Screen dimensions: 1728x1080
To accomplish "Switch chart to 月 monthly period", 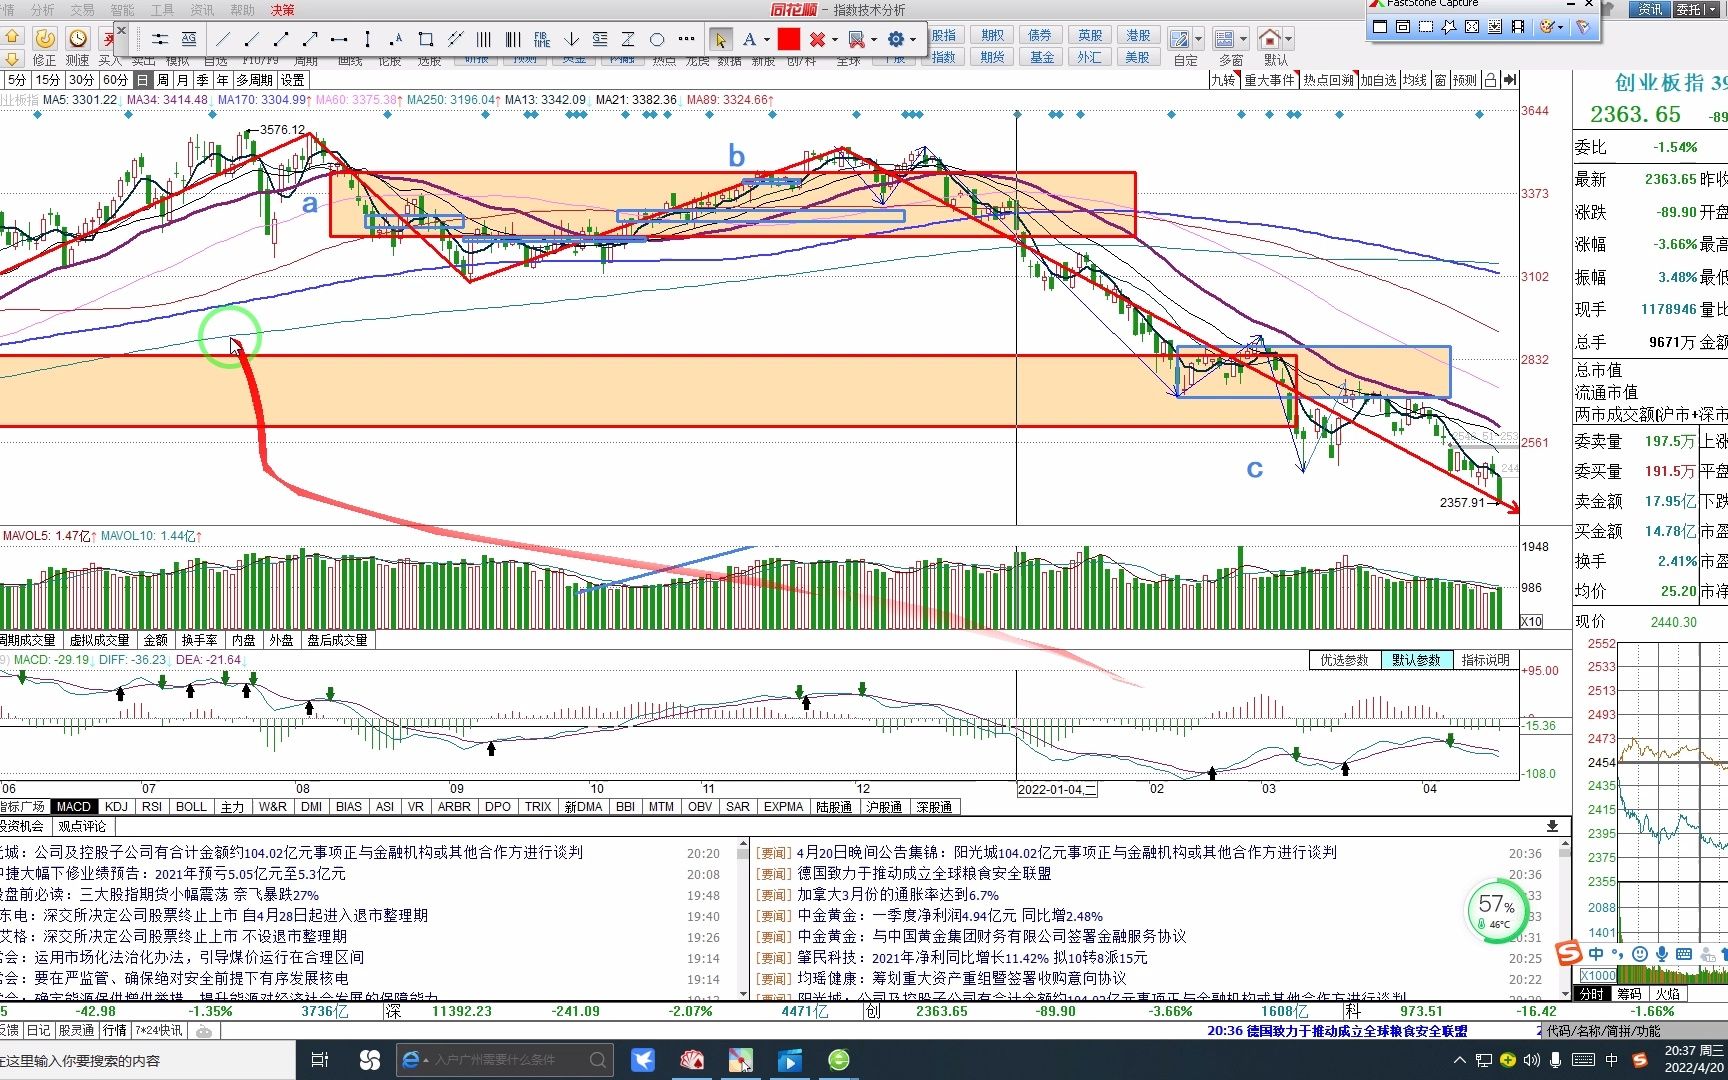I will [182, 80].
